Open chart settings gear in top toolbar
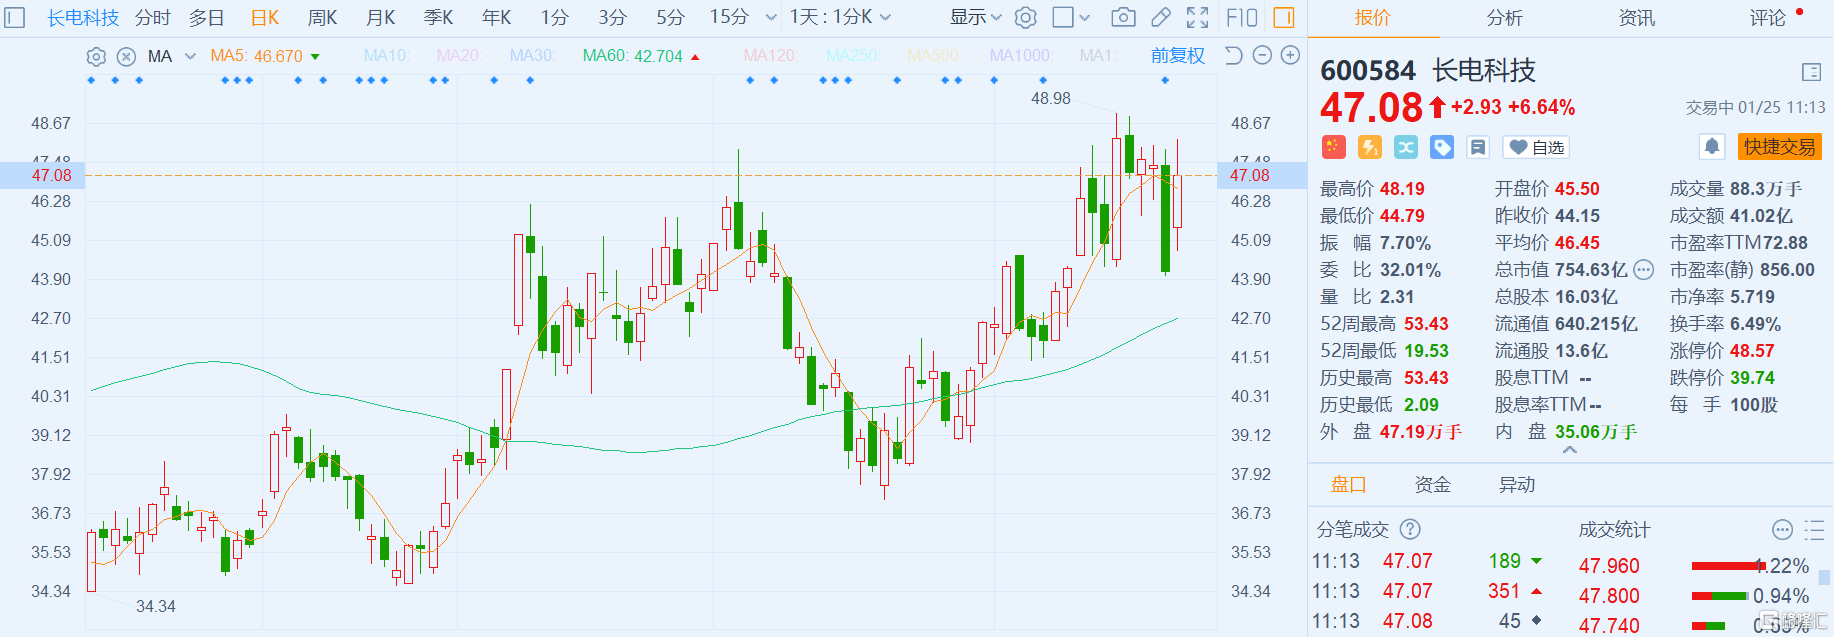Screen dimensions: 1834x637 (1026, 17)
